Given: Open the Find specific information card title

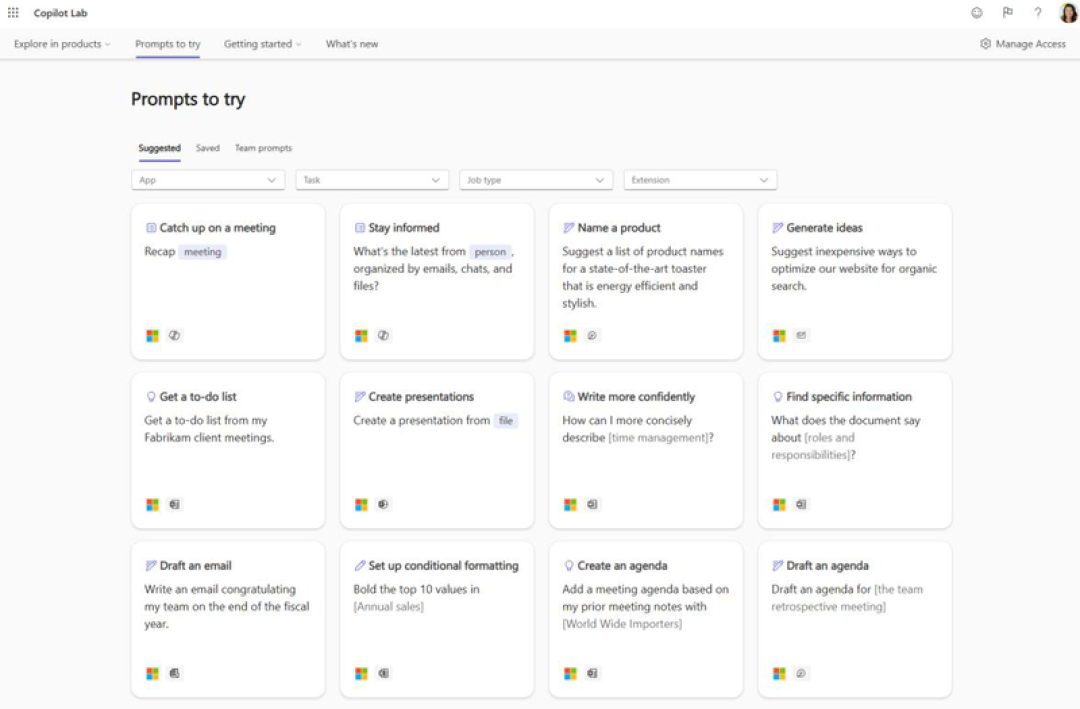Looking at the screenshot, I should coord(849,396).
